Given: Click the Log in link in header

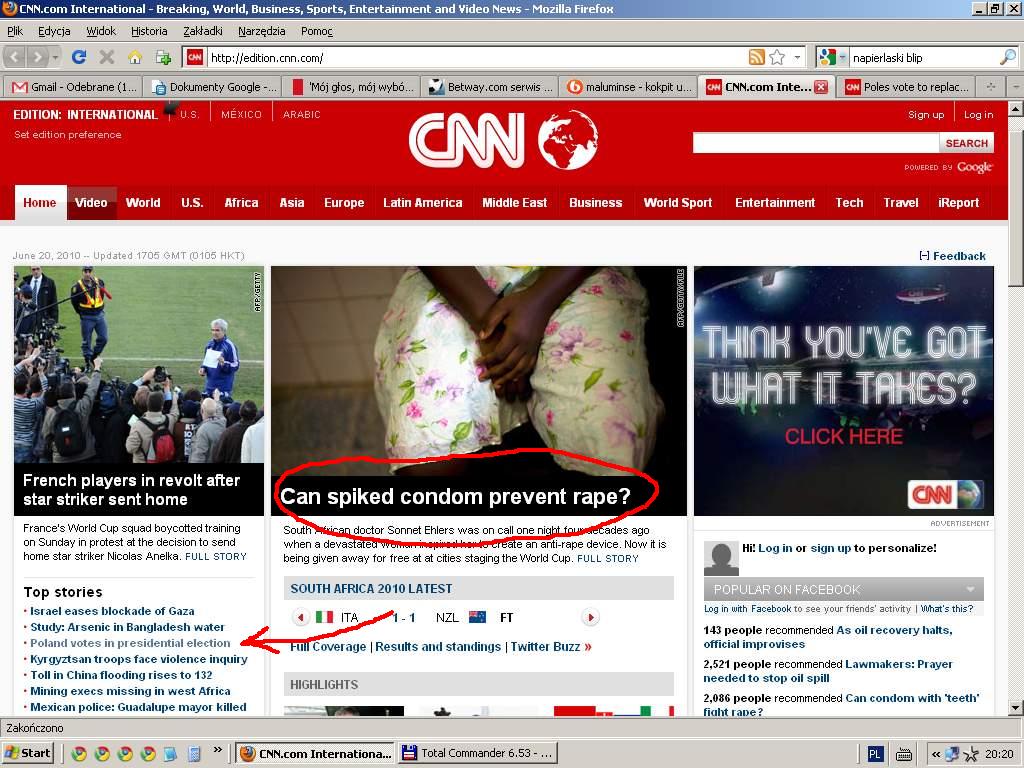Looking at the screenshot, I should [x=978, y=114].
